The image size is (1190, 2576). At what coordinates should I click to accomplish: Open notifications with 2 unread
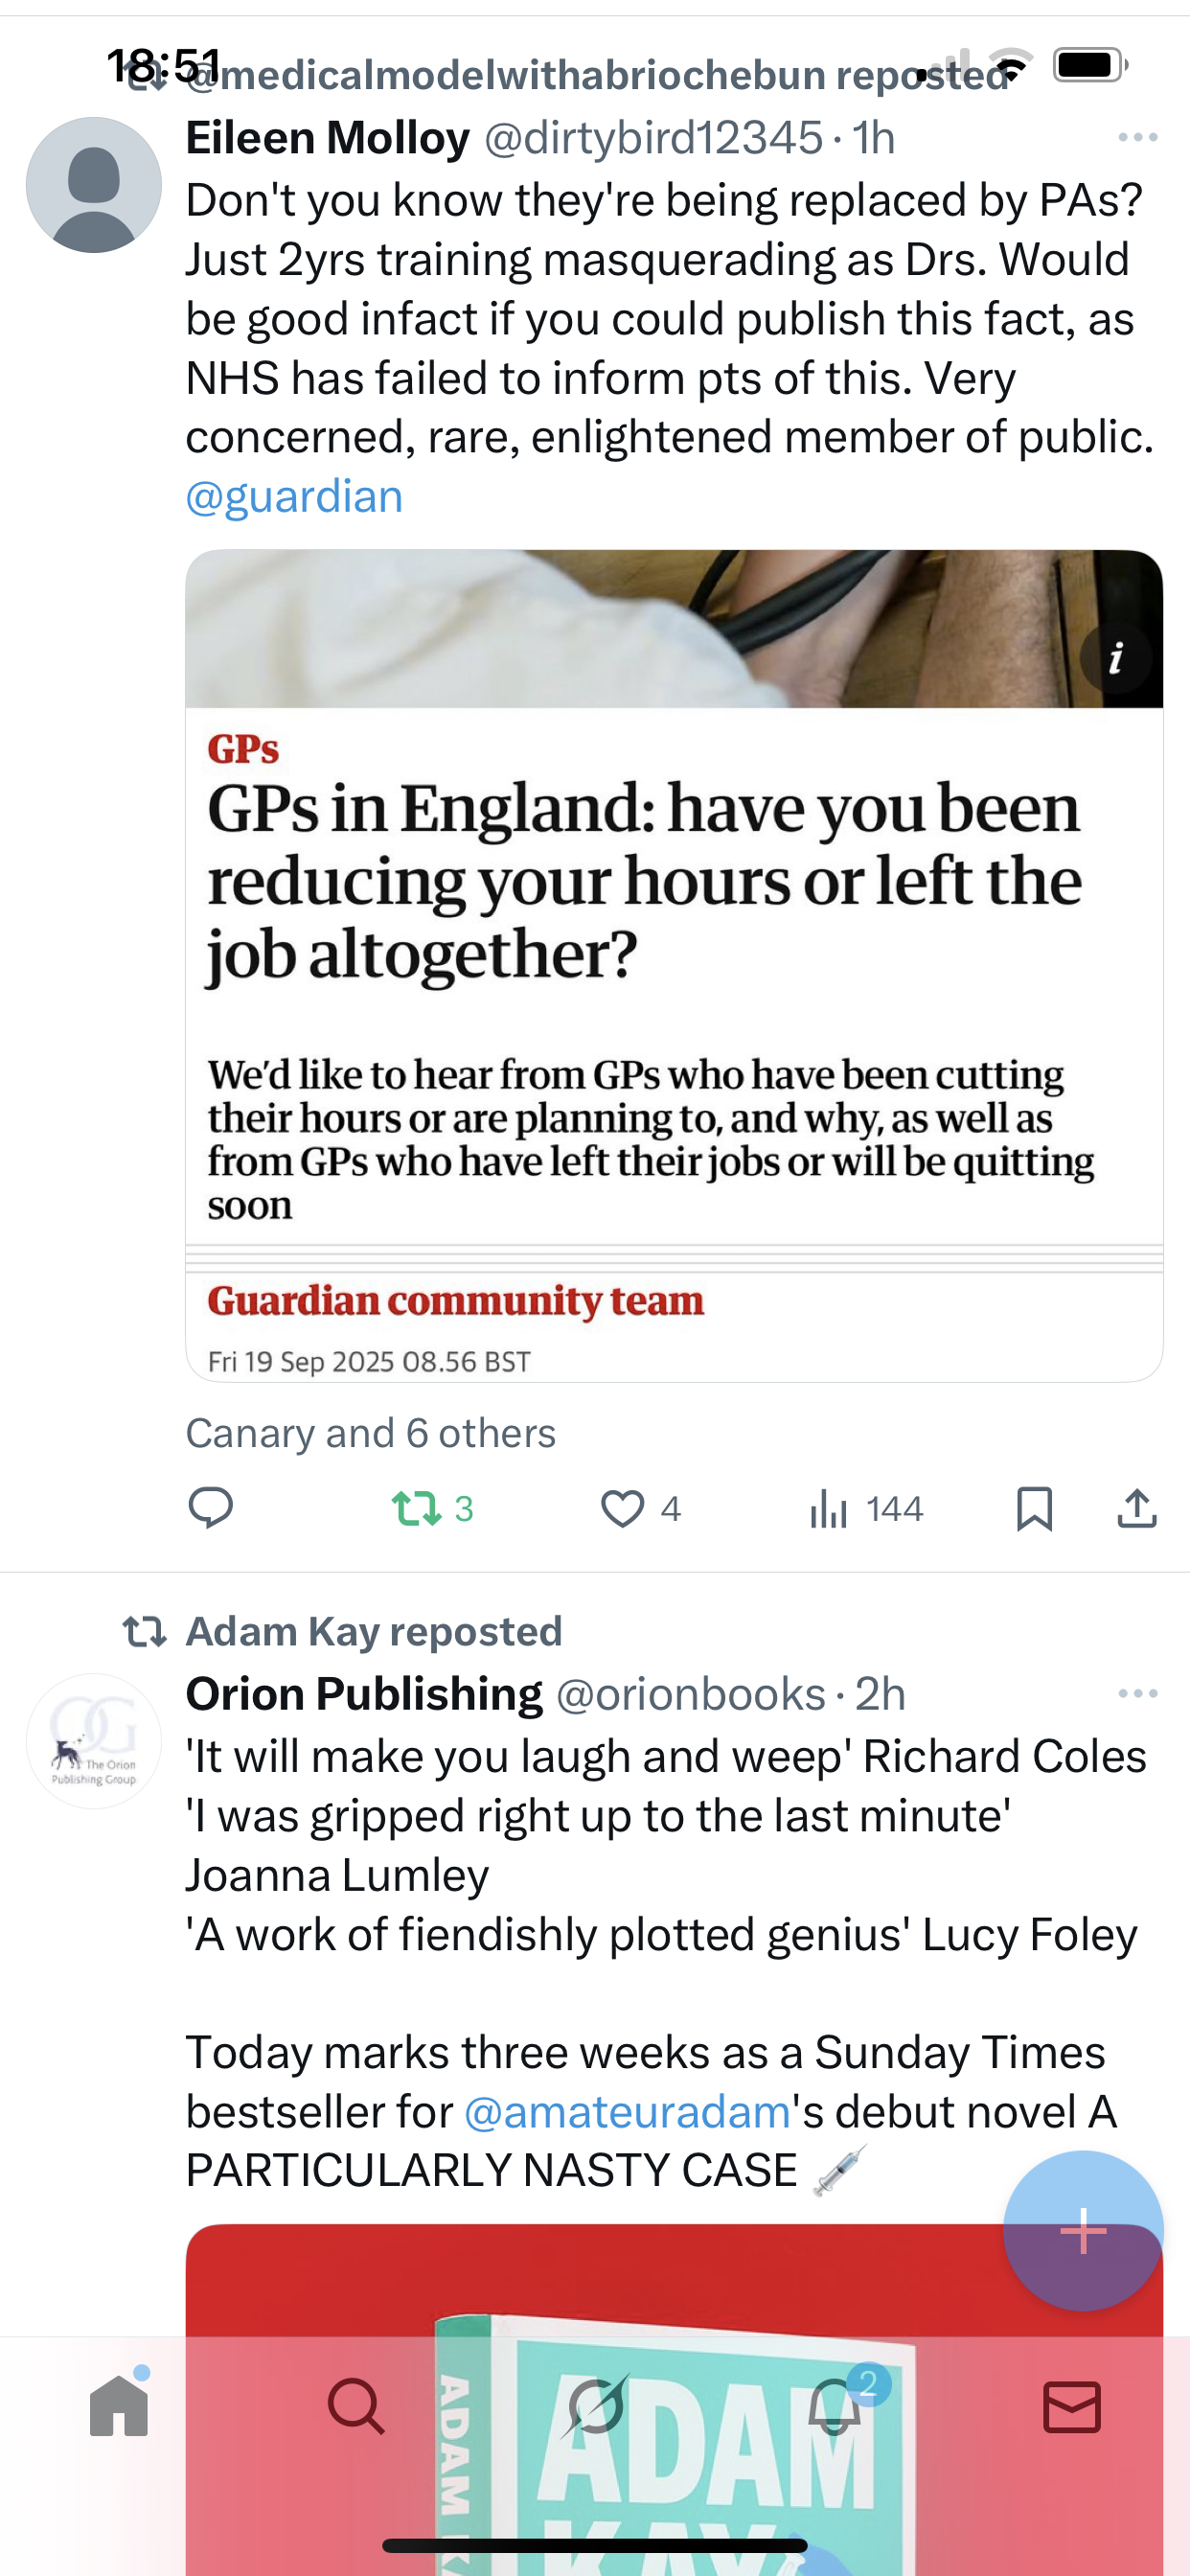[x=835, y=2406]
